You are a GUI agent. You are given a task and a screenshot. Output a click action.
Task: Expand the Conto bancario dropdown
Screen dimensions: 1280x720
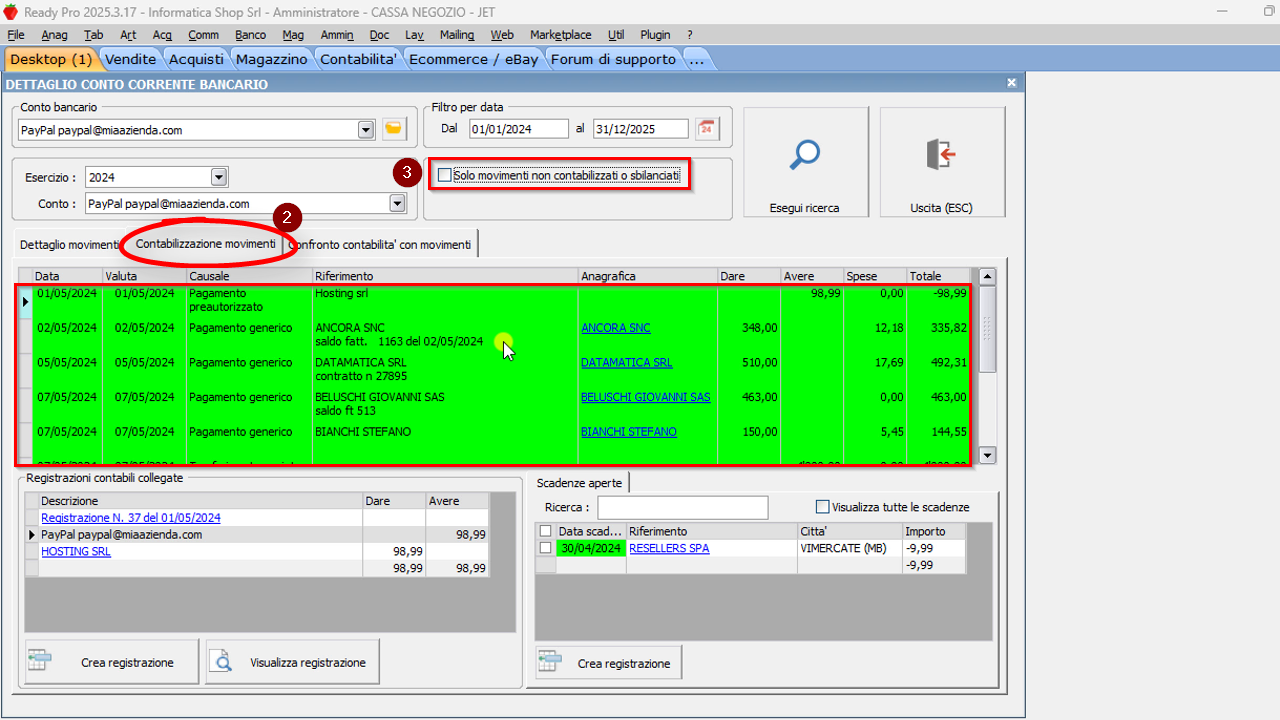pyautogui.click(x=365, y=129)
